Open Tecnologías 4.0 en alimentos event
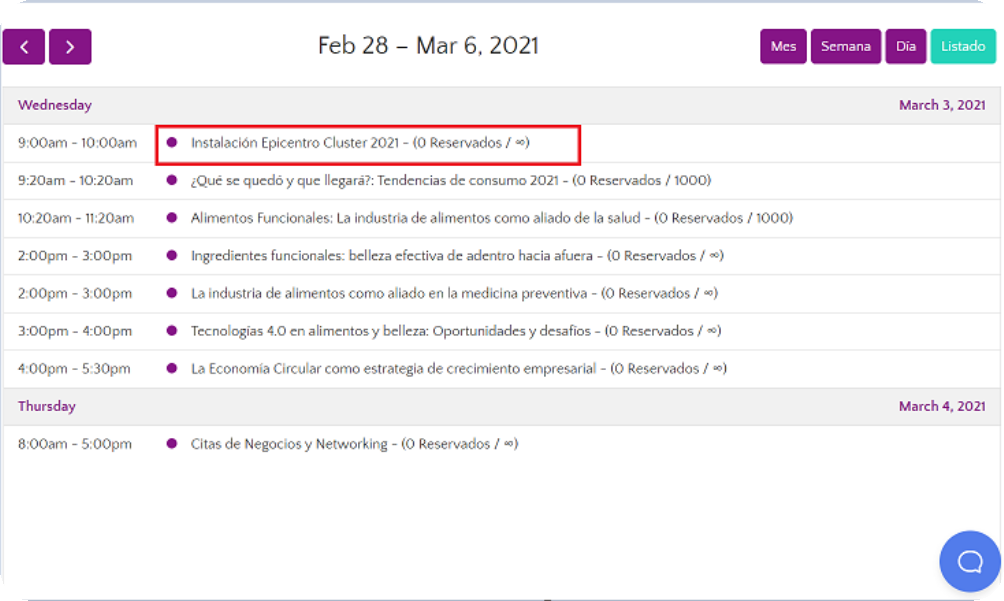 pos(455,331)
